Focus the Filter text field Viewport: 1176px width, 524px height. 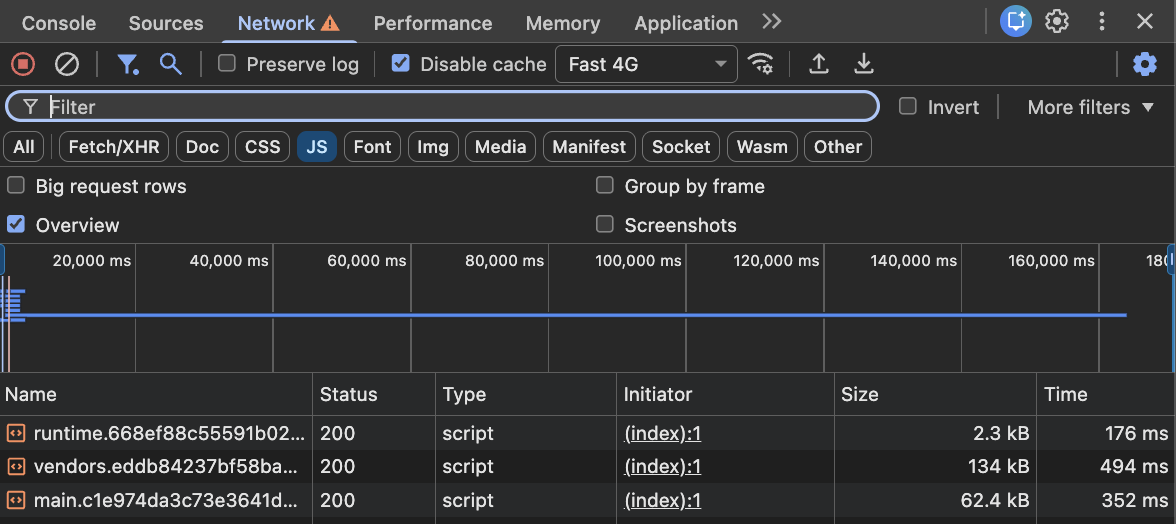460,107
